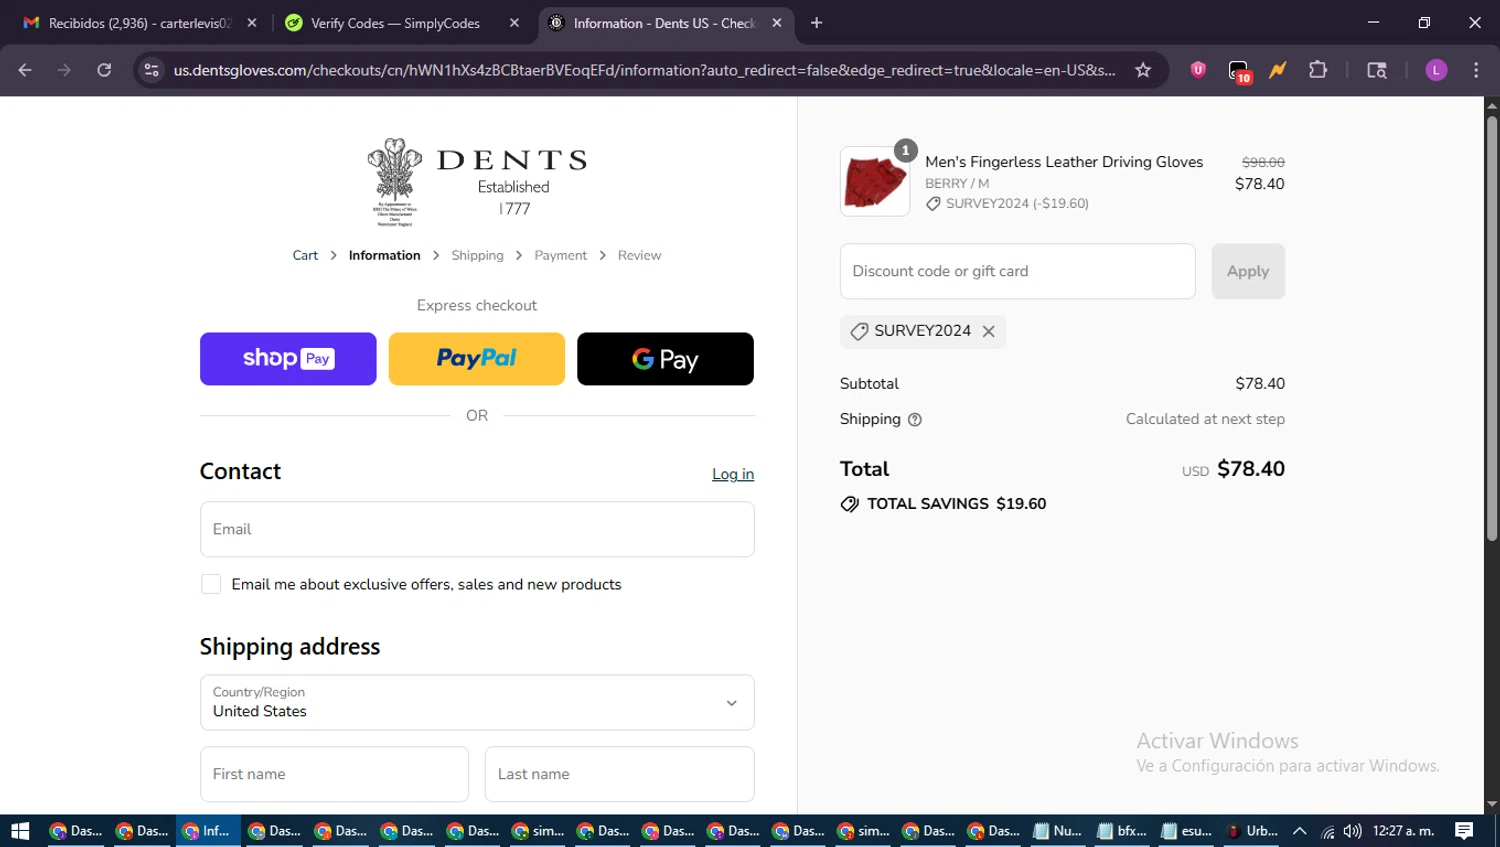The width and height of the screenshot is (1500, 847).
Task: Click the total savings tag icon
Action: point(849,504)
